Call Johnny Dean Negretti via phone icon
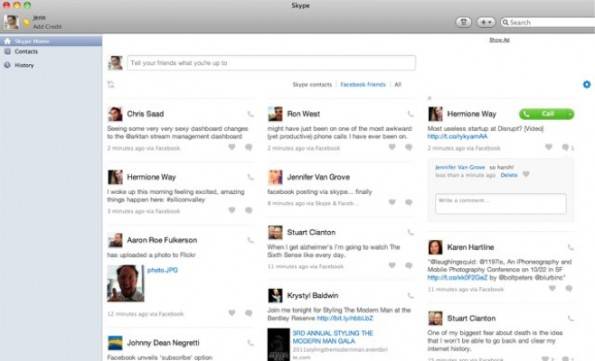Image resolution: width=595 pixels, height=361 pixels. coord(250,343)
